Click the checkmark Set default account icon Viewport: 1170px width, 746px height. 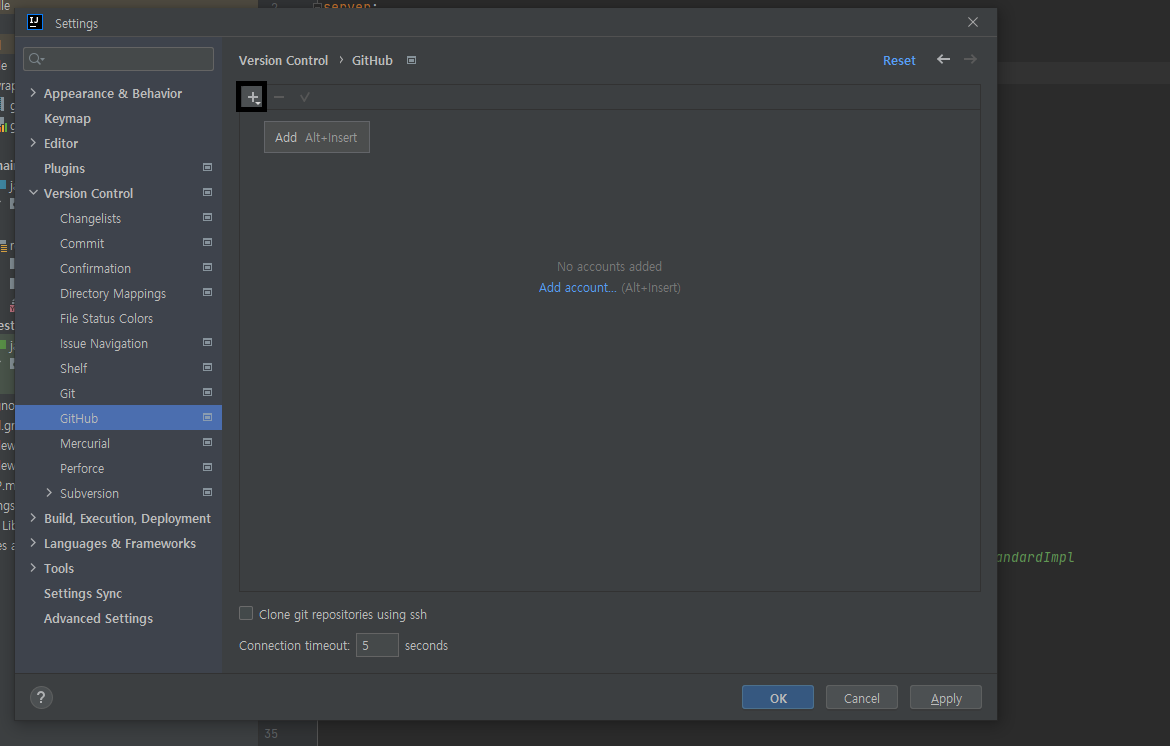(304, 97)
